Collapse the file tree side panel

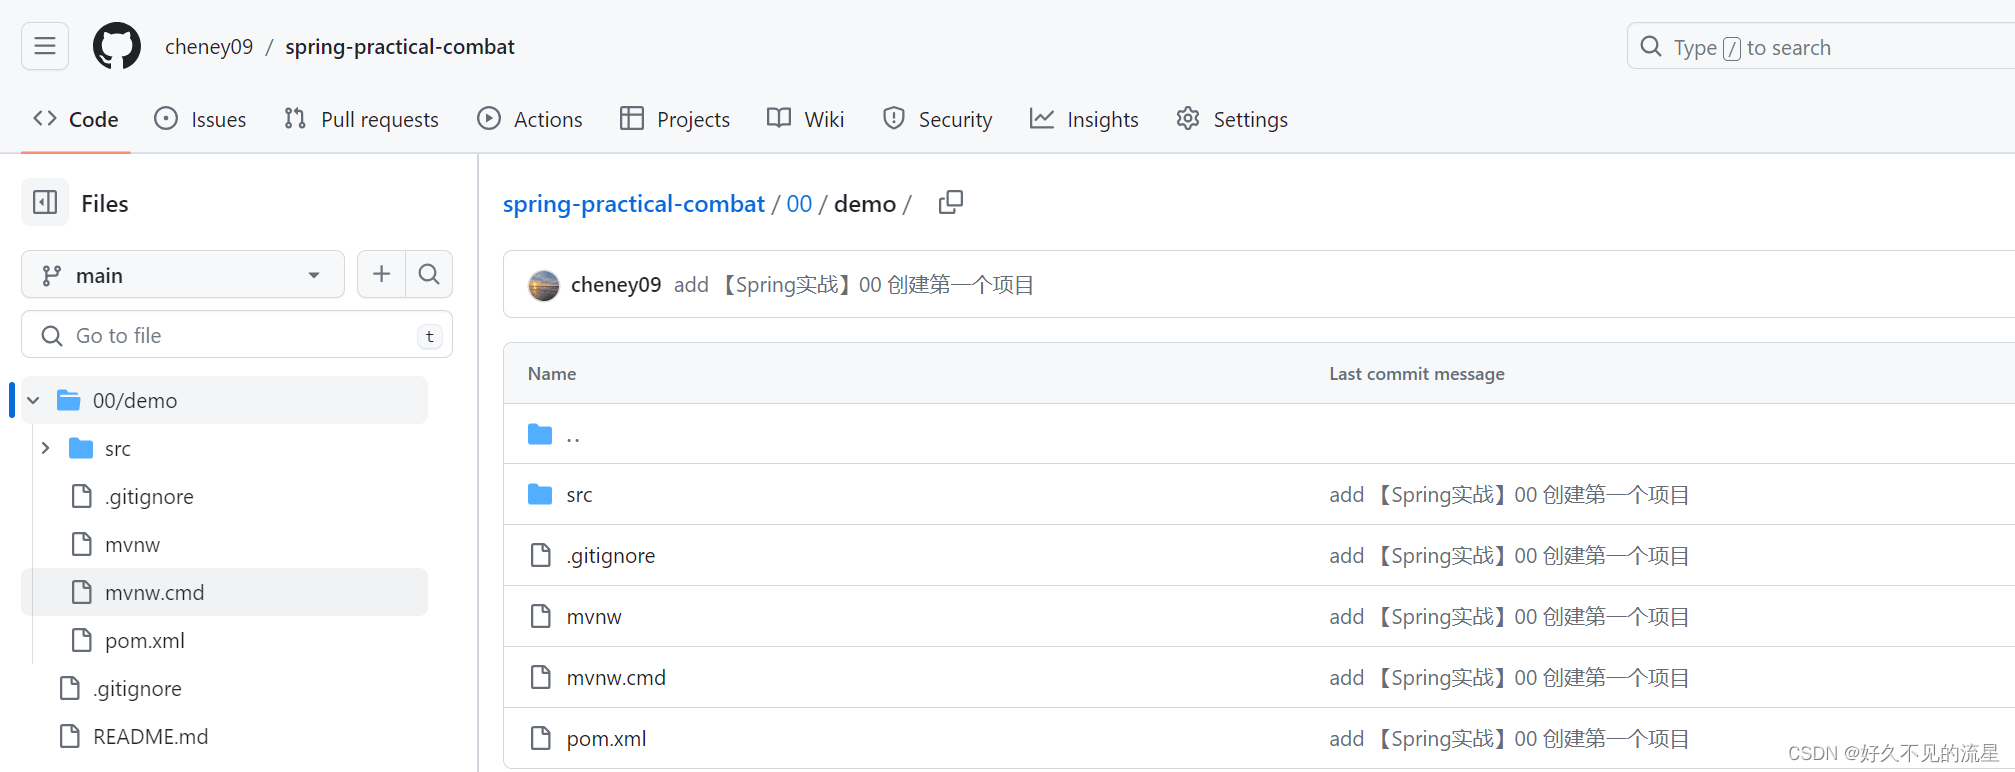point(45,203)
